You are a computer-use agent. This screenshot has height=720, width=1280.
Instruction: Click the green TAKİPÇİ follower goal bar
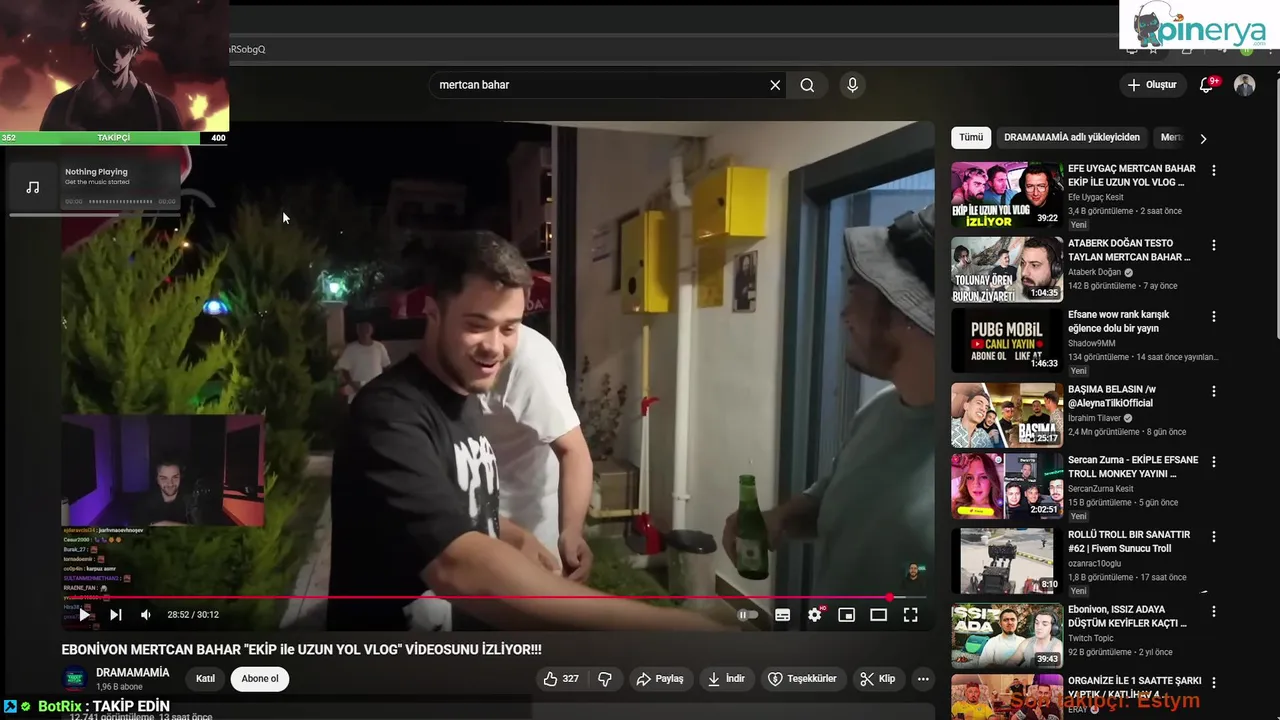tap(114, 138)
